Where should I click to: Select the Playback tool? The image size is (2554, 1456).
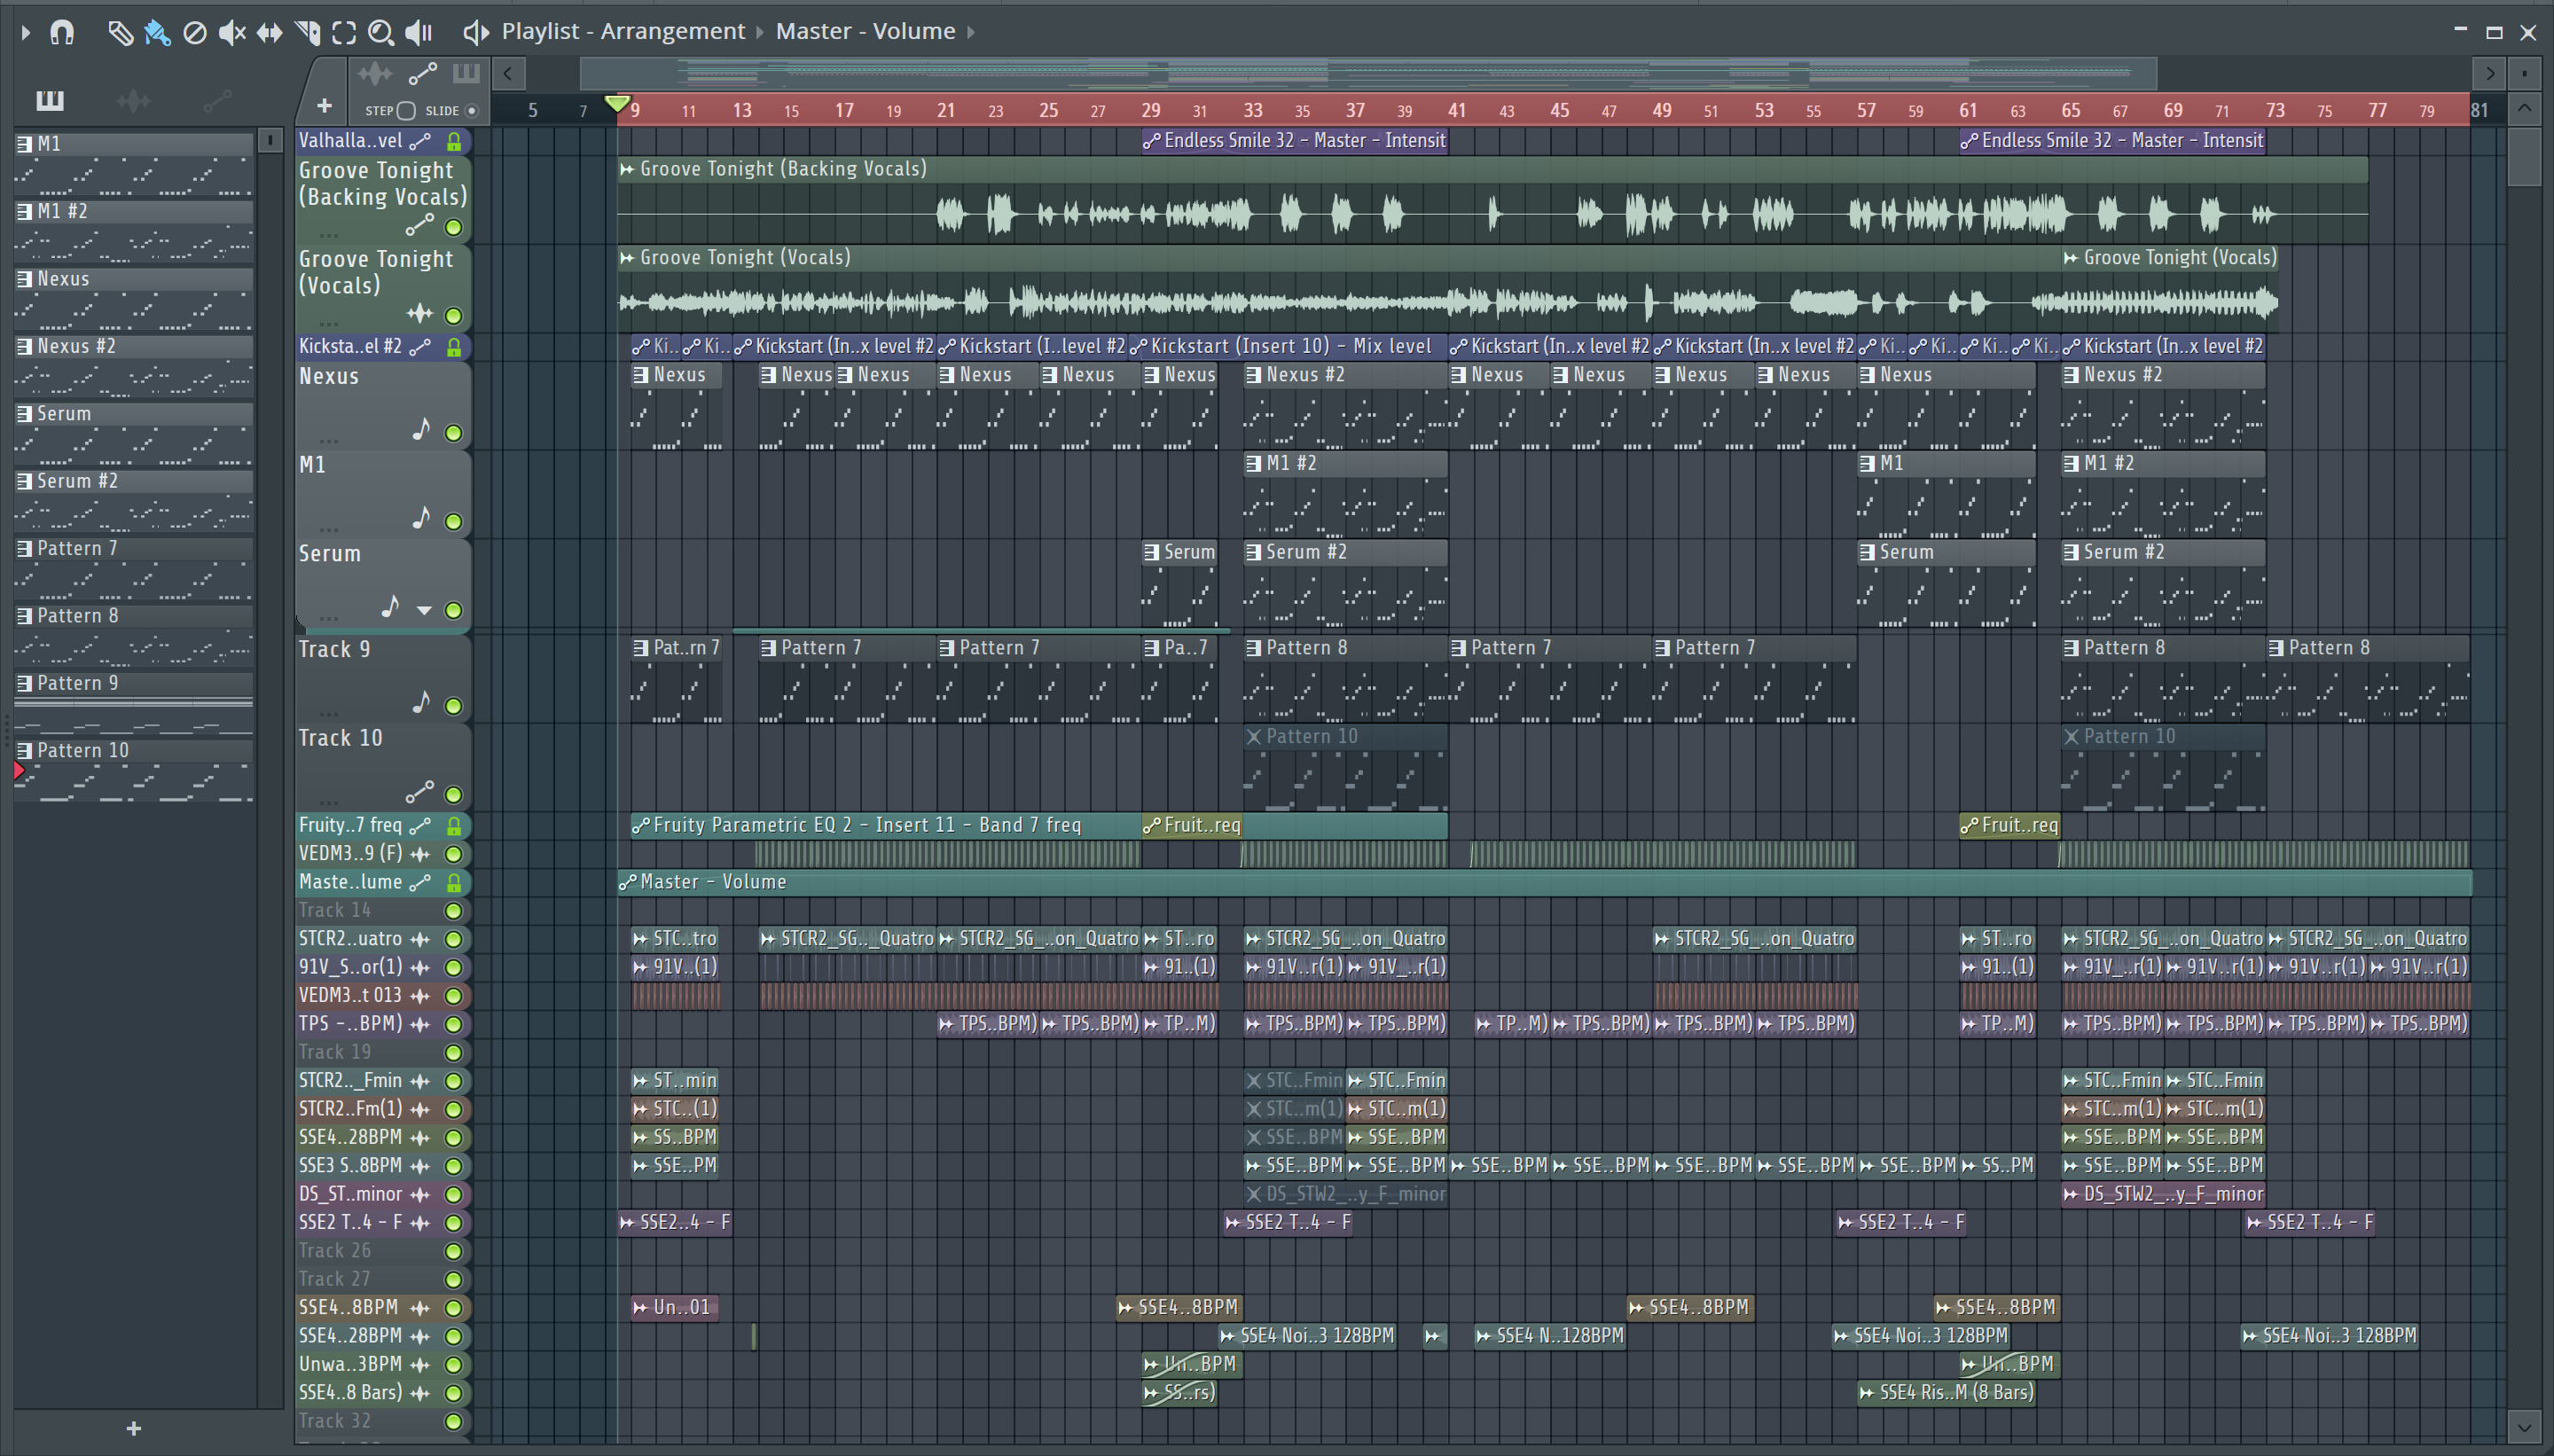(418, 33)
